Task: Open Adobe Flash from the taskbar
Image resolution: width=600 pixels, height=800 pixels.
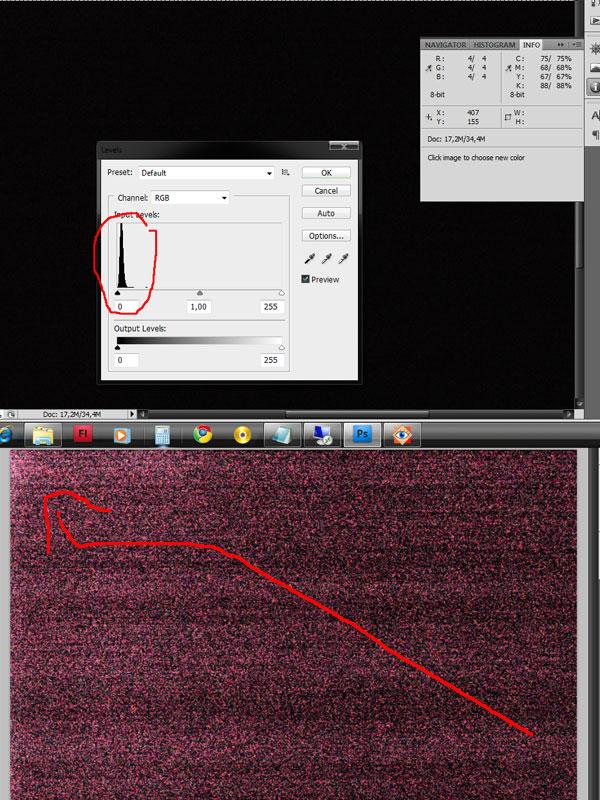Action: tap(83, 435)
